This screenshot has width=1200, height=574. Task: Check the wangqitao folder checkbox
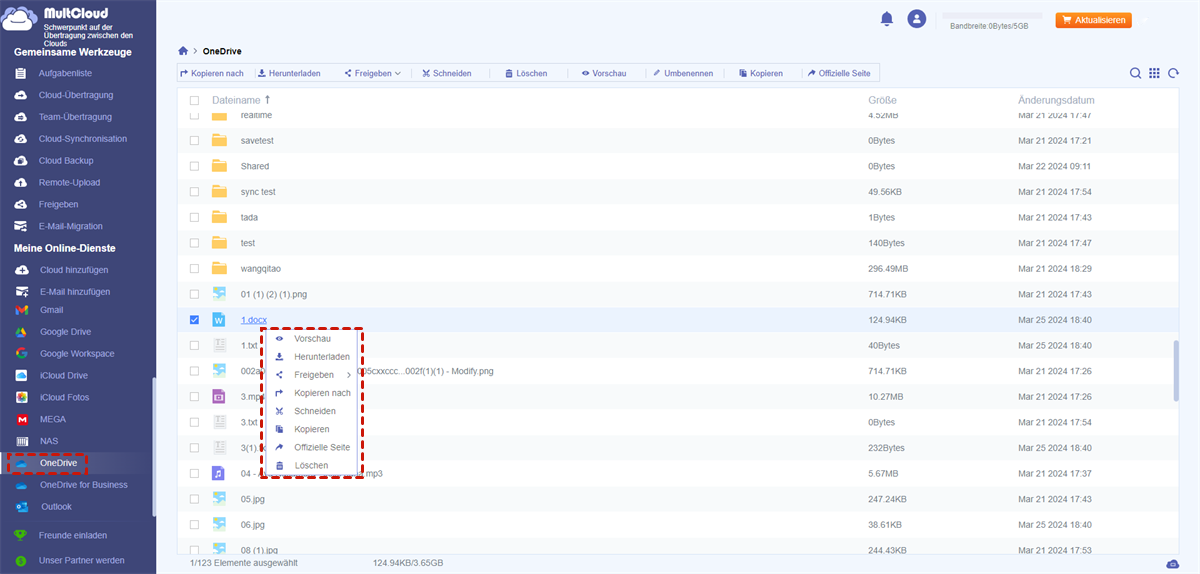194,268
